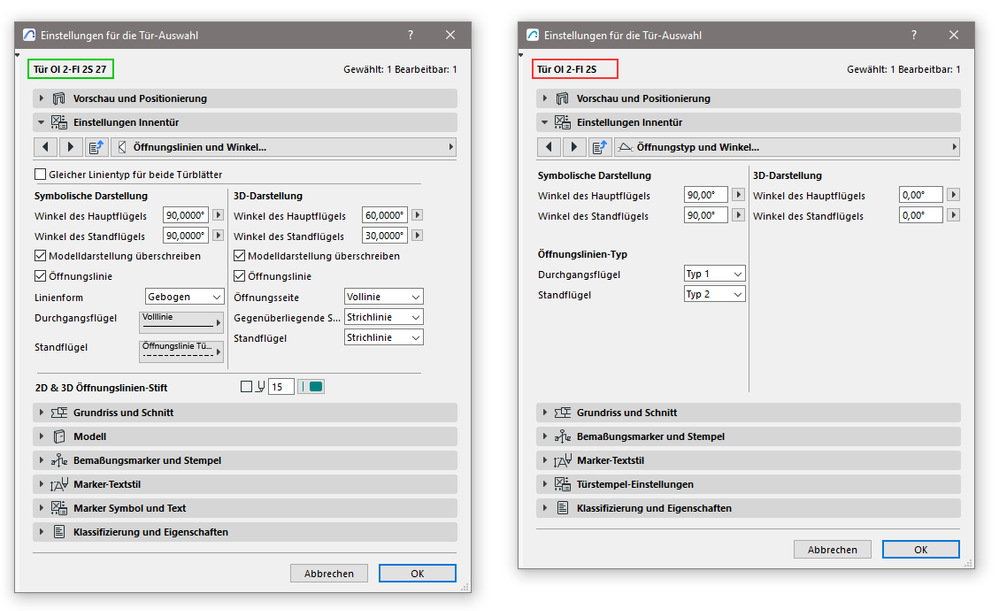The image size is (999, 611).
Task: Click 3D Winkel des Standflügels 30,0000° field
Action: [x=384, y=236]
